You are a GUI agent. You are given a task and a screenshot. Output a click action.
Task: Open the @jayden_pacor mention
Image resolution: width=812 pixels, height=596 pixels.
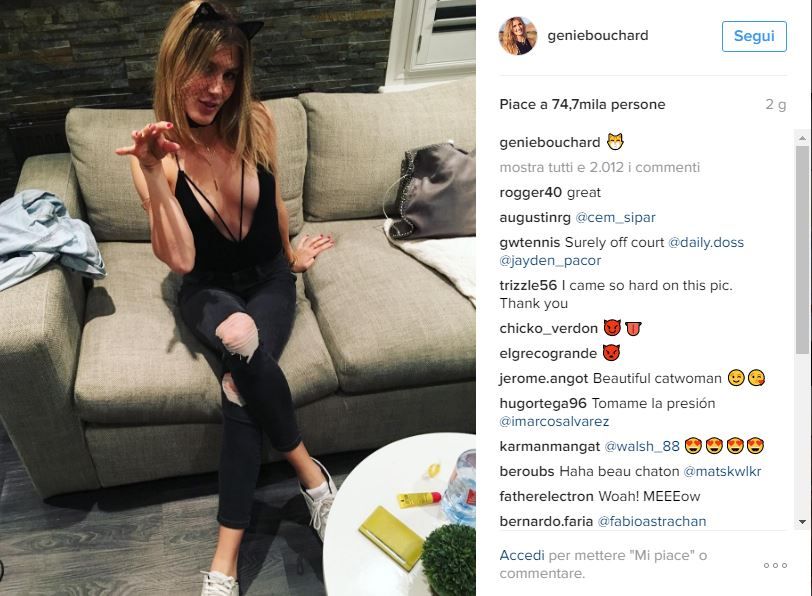550,260
